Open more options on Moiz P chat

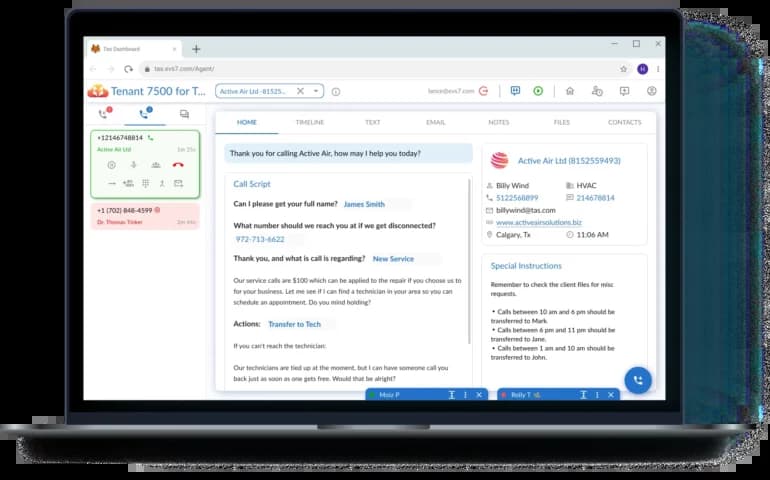(466, 395)
